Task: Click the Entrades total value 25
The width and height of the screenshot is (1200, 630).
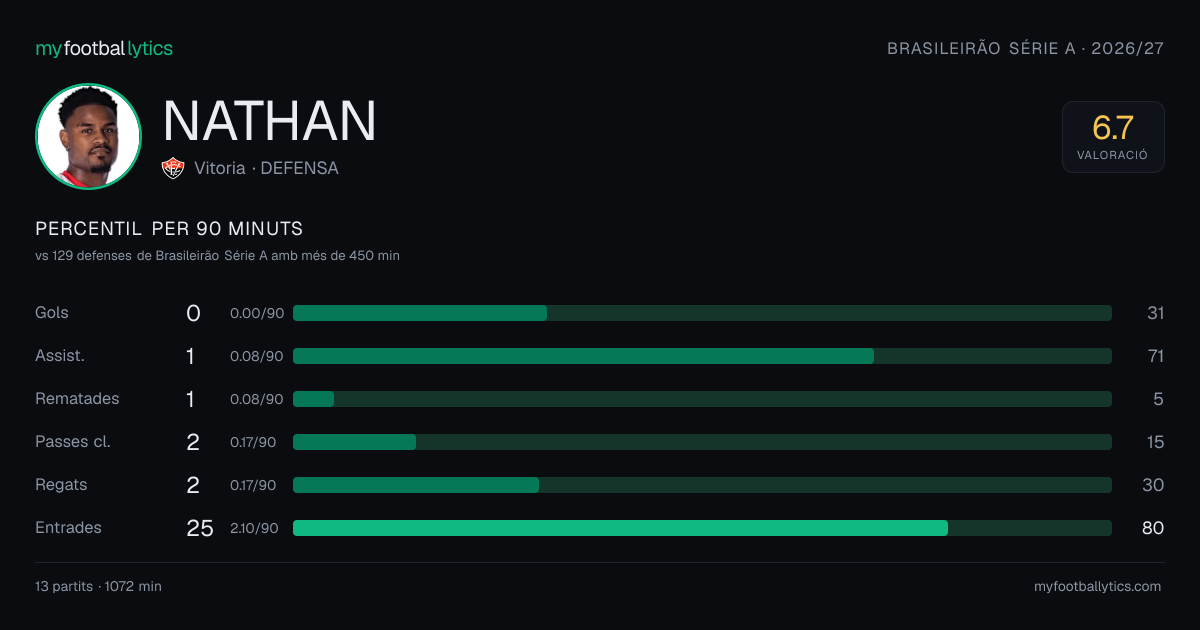Action: coord(200,528)
